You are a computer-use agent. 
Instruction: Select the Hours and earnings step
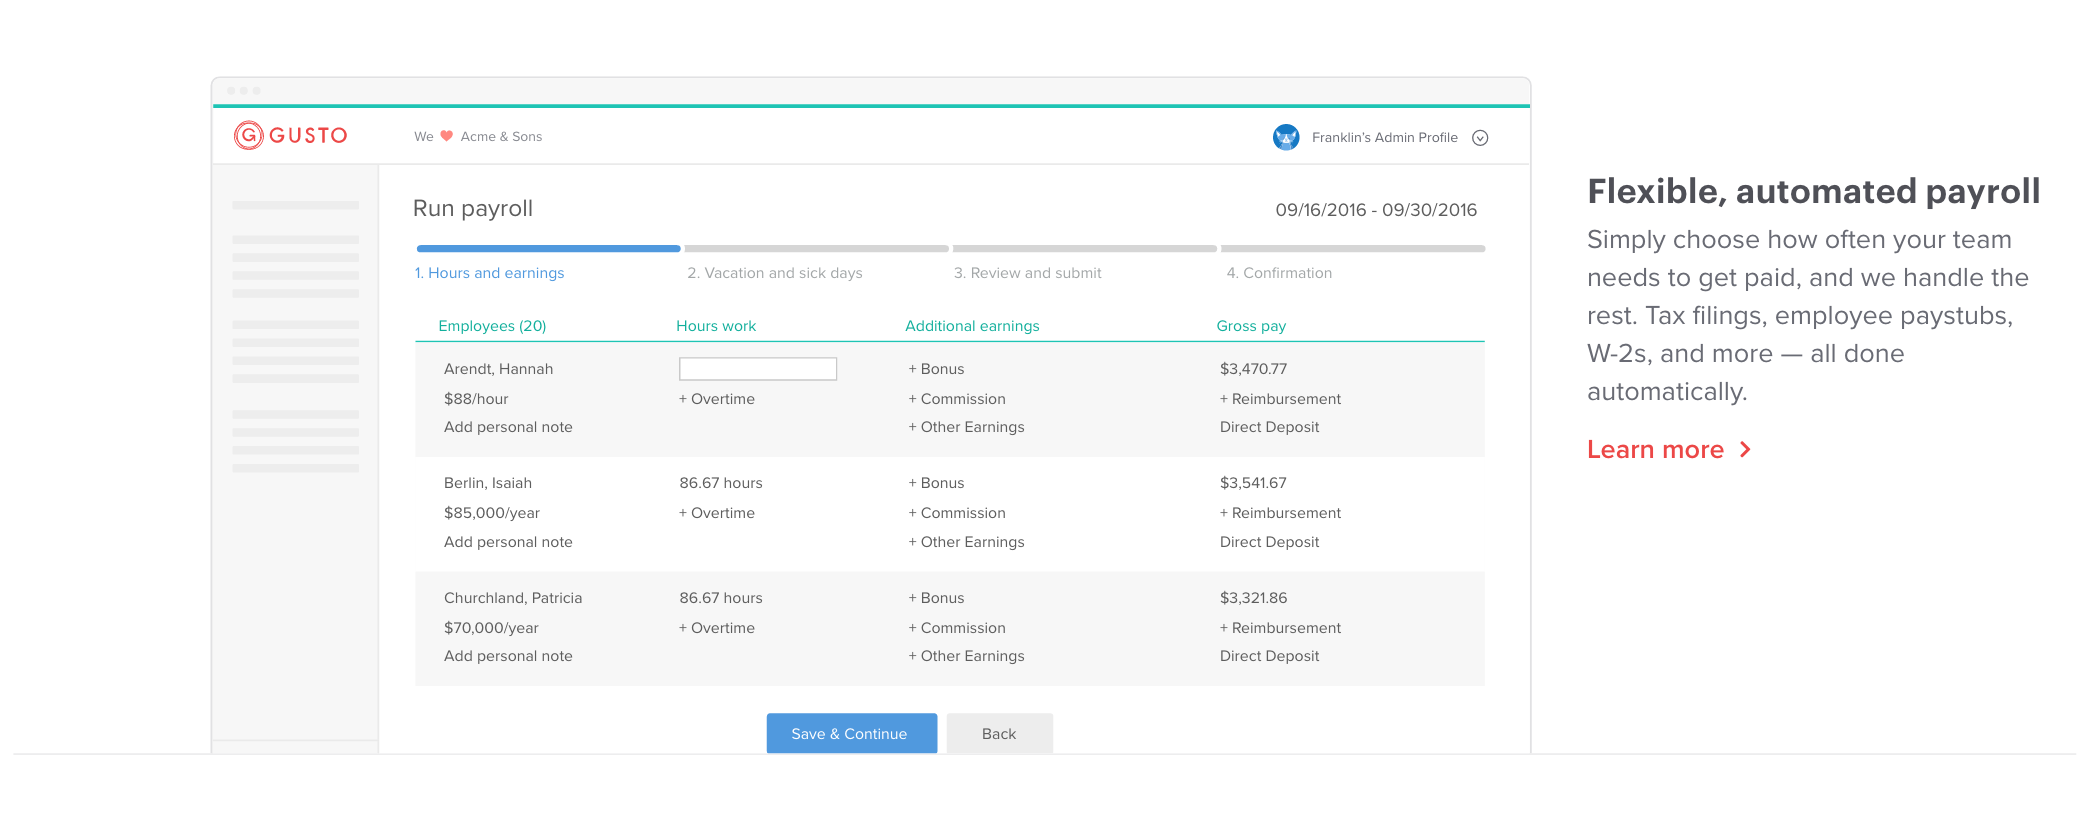click(489, 273)
